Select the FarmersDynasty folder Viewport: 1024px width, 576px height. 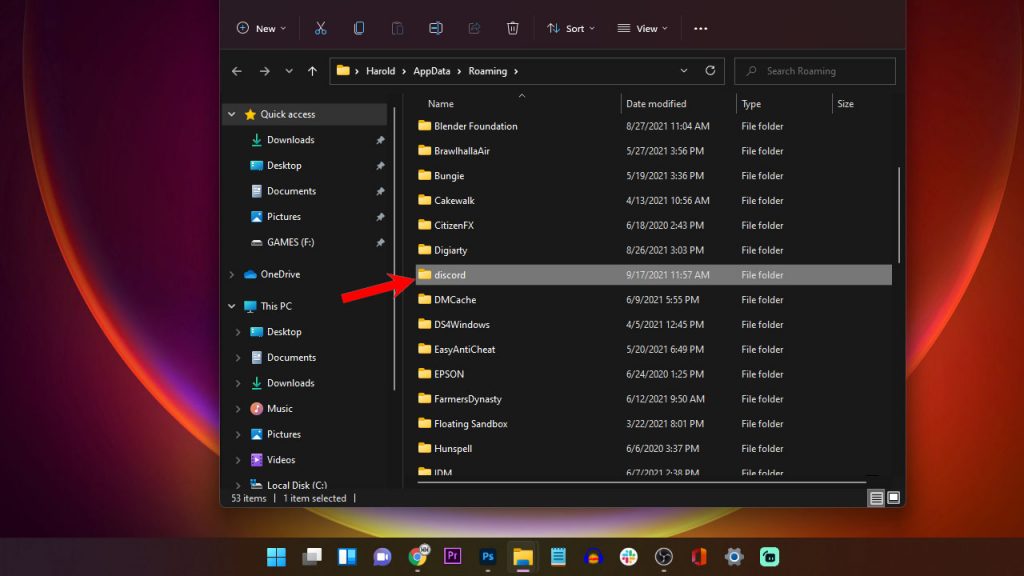(468, 399)
